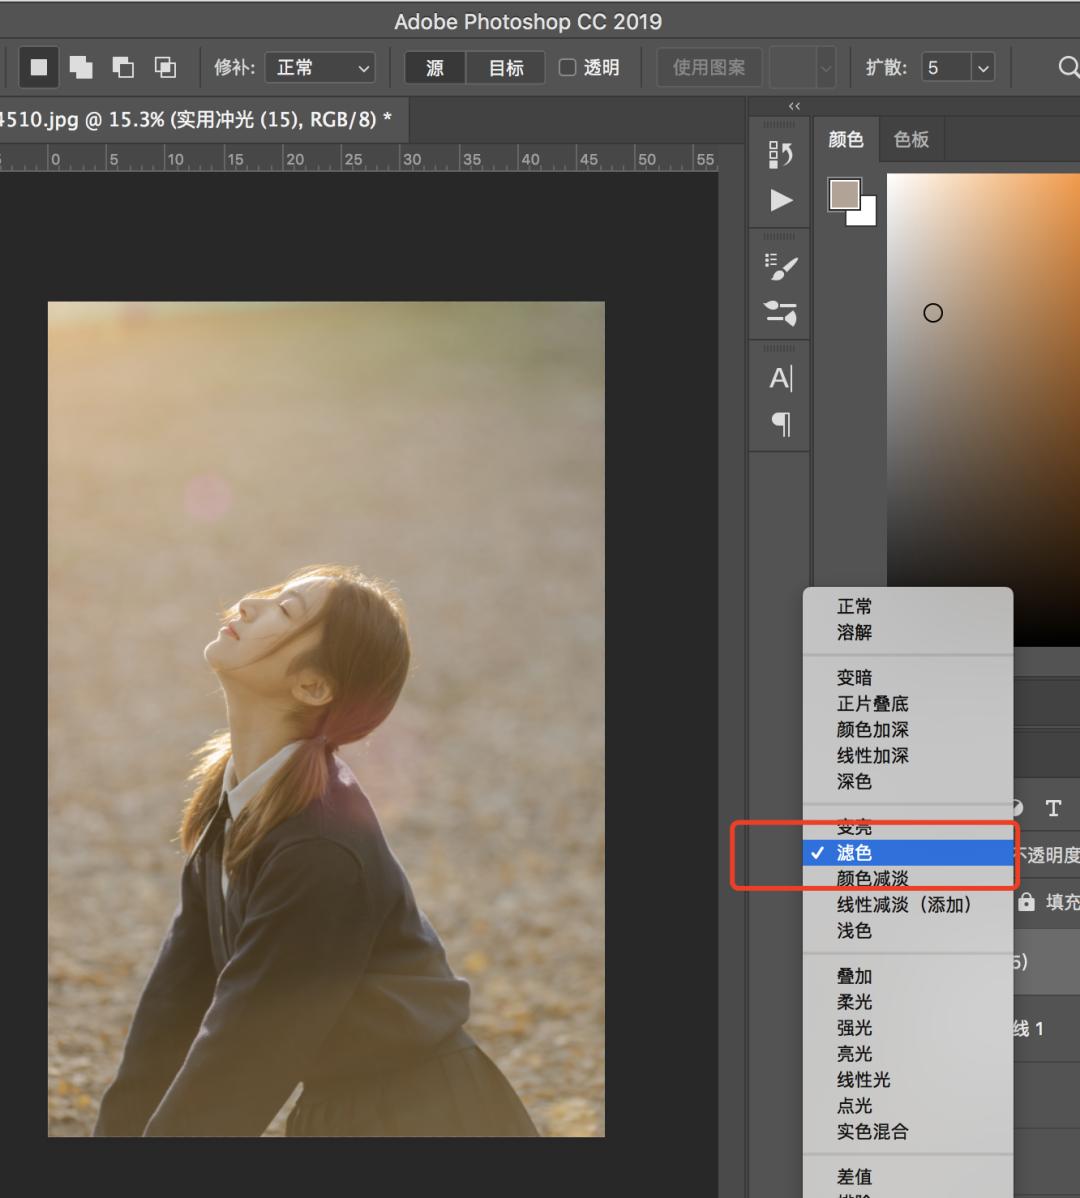The height and width of the screenshot is (1198, 1080).
Task: Open the History panel icon
Action: click(x=780, y=154)
